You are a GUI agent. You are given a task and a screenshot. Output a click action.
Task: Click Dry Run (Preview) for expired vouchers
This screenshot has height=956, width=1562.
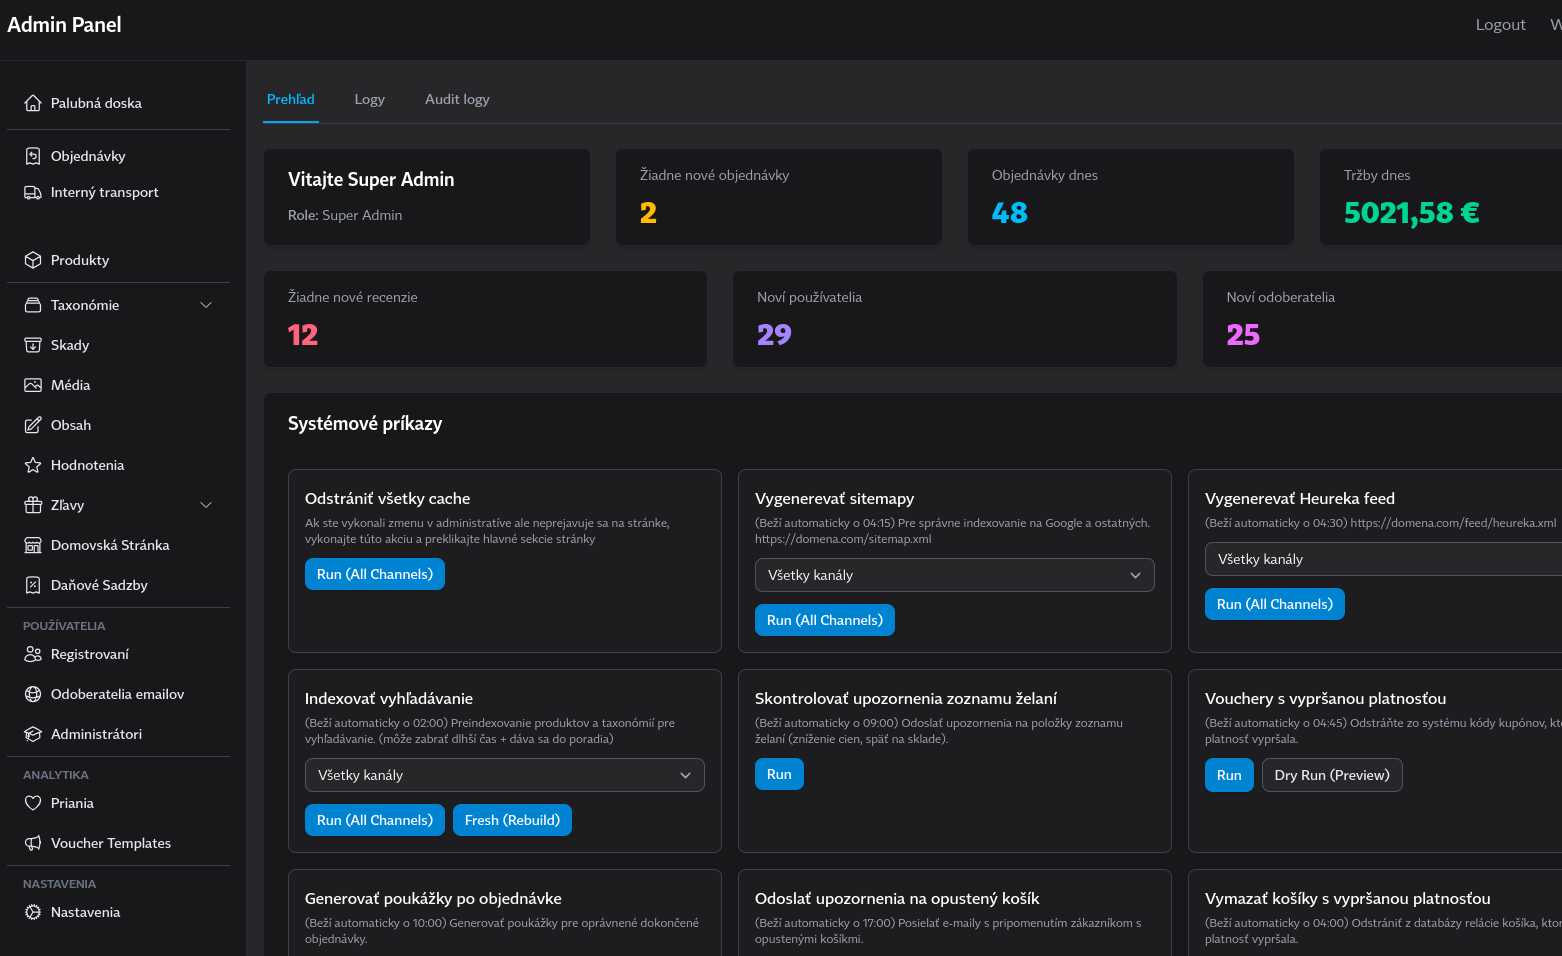click(1331, 775)
